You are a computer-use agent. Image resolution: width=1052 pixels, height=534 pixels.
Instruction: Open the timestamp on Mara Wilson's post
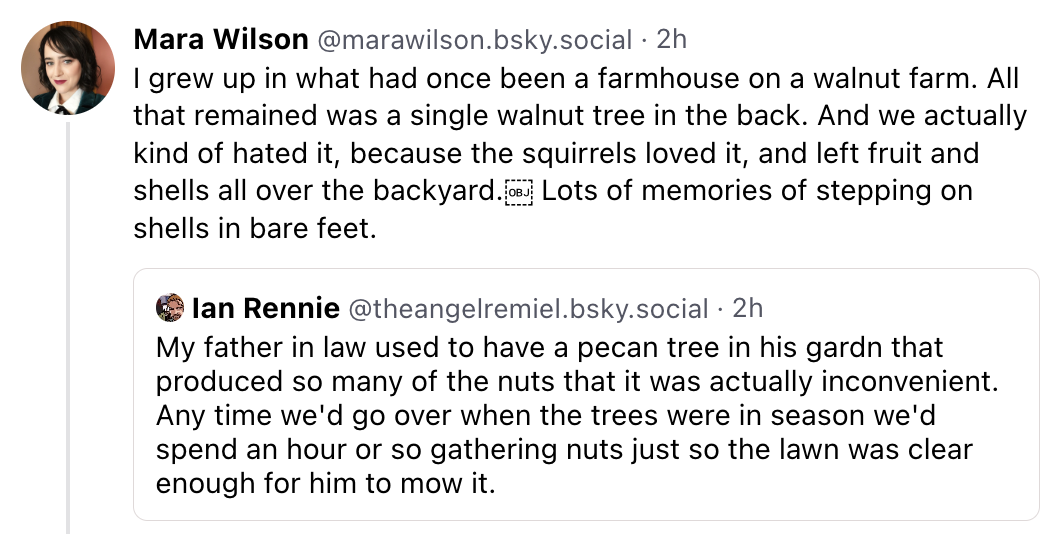[x=670, y=40]
